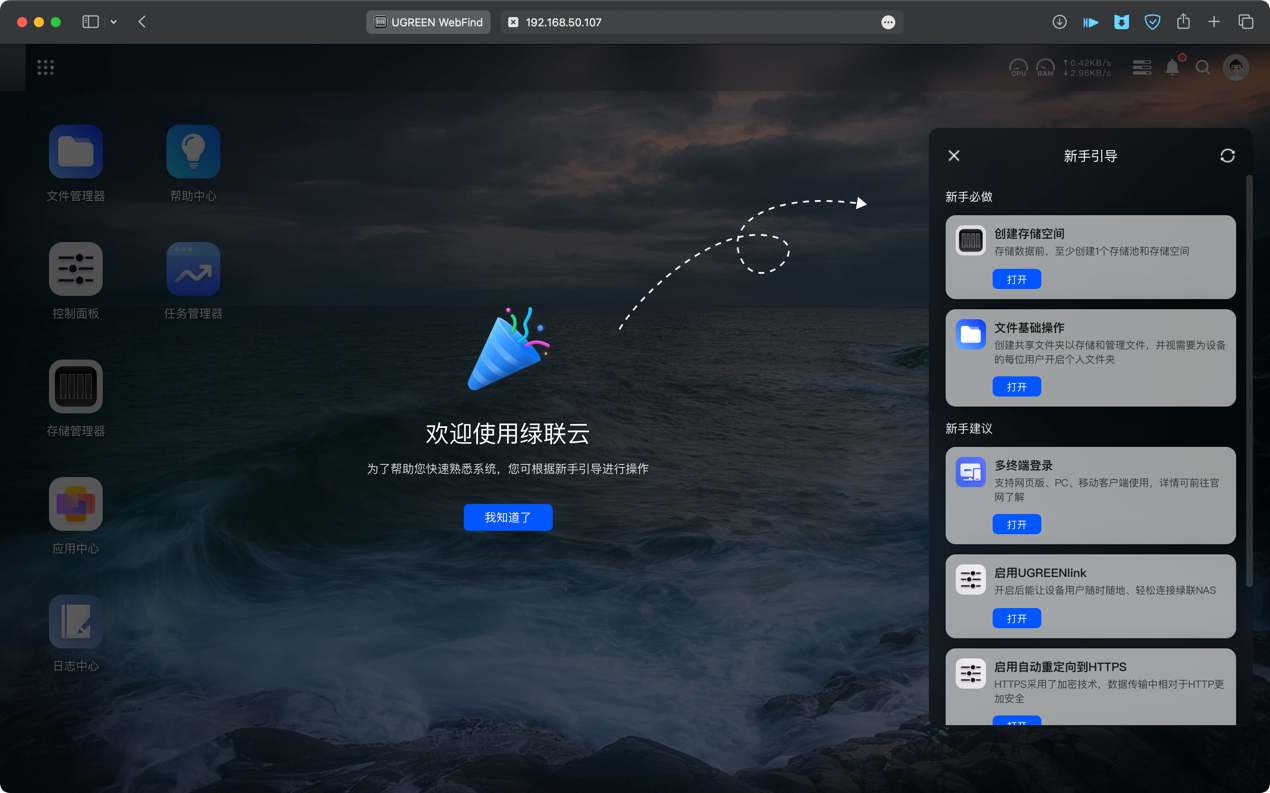The height and width of the screenshot is (793, 1270).
Task: Click the guide panel vertical scrollbar
Action: point(1249,380)
